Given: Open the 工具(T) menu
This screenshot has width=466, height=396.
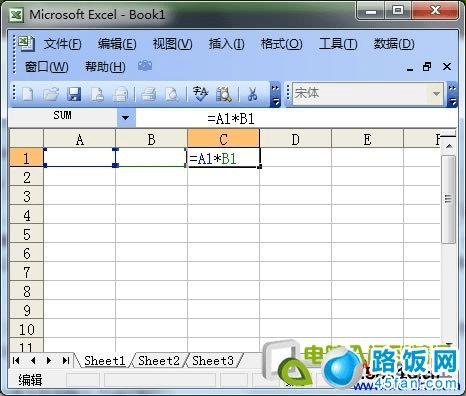Looking at the screenshot, I should pyautogui.click(x=338, y=44).
